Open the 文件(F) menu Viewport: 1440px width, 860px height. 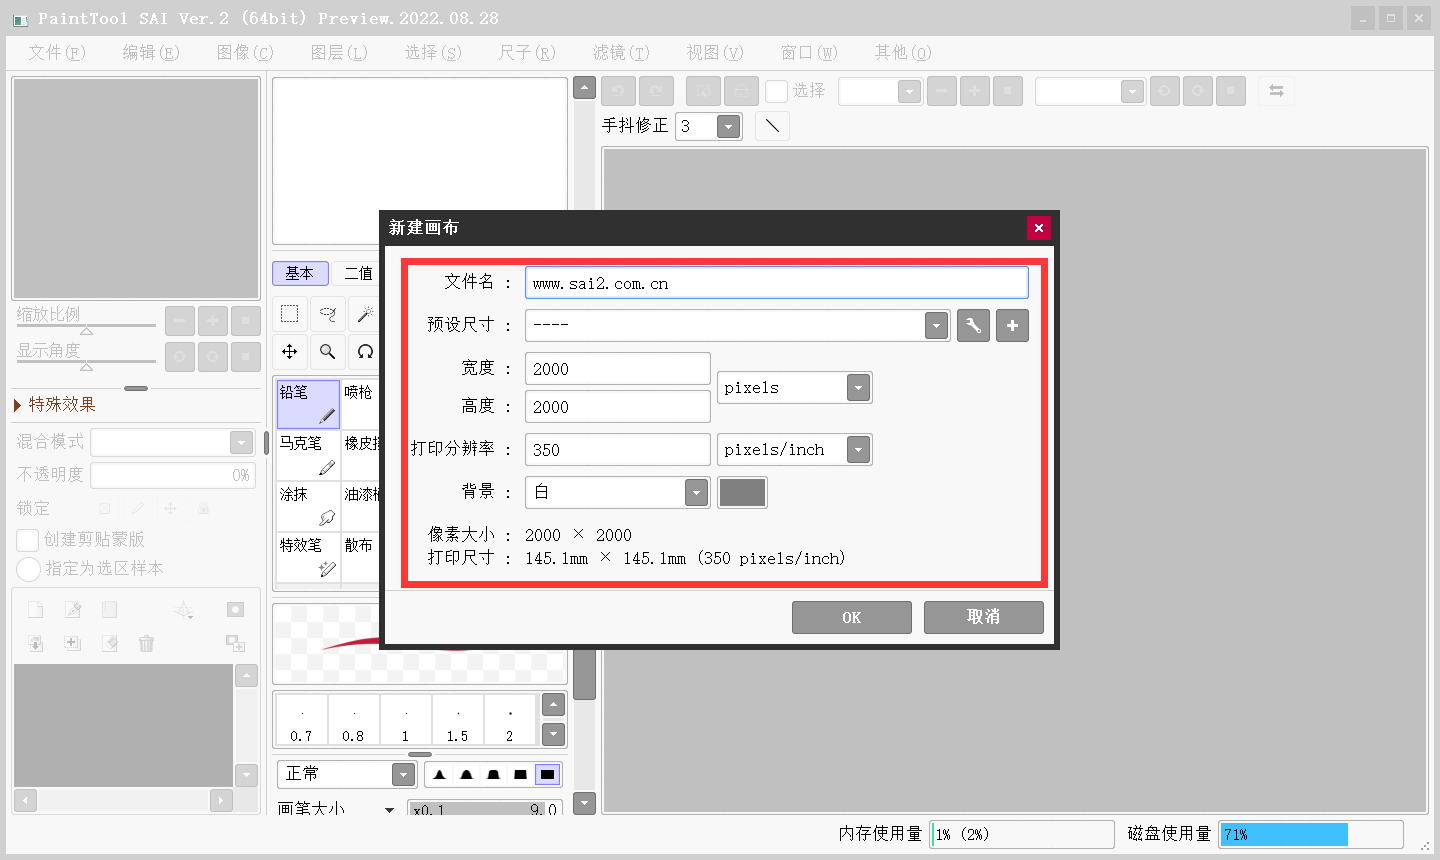coord(57,52)
